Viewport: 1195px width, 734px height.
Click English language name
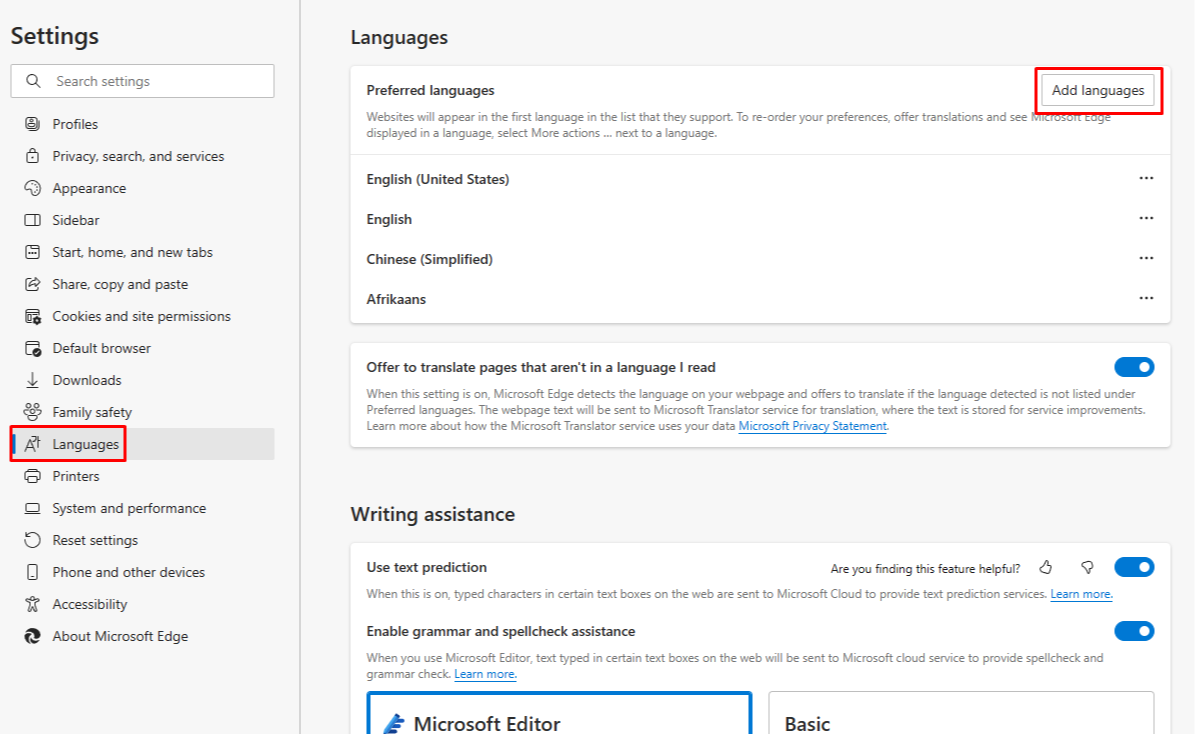tap(389, 219)
